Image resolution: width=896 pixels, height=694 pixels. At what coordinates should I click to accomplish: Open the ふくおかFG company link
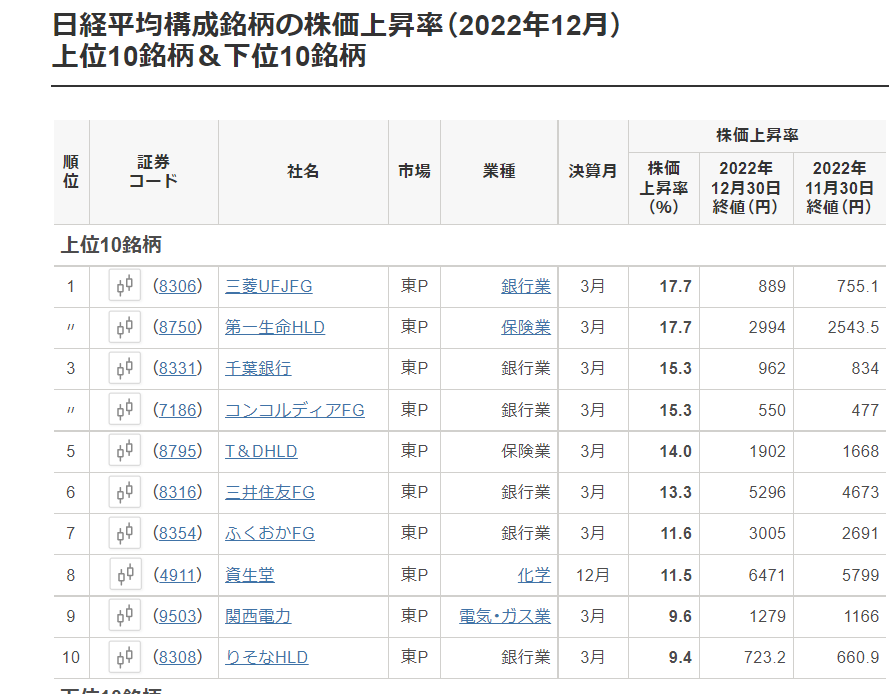270,533
